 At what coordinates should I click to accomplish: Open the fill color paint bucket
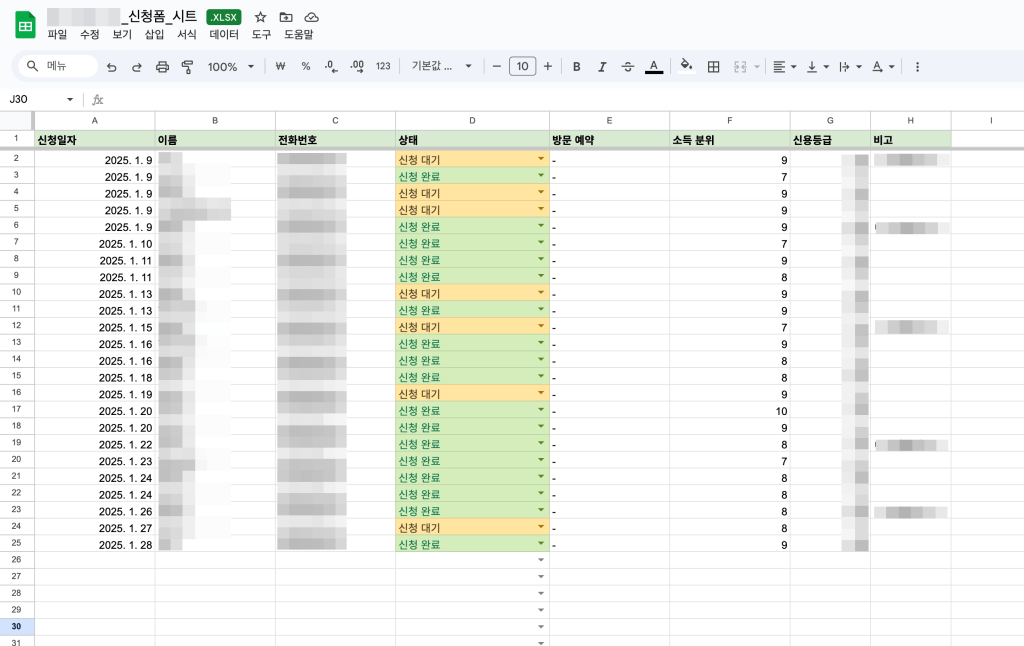pyautogui.click(x=686, y=67)
